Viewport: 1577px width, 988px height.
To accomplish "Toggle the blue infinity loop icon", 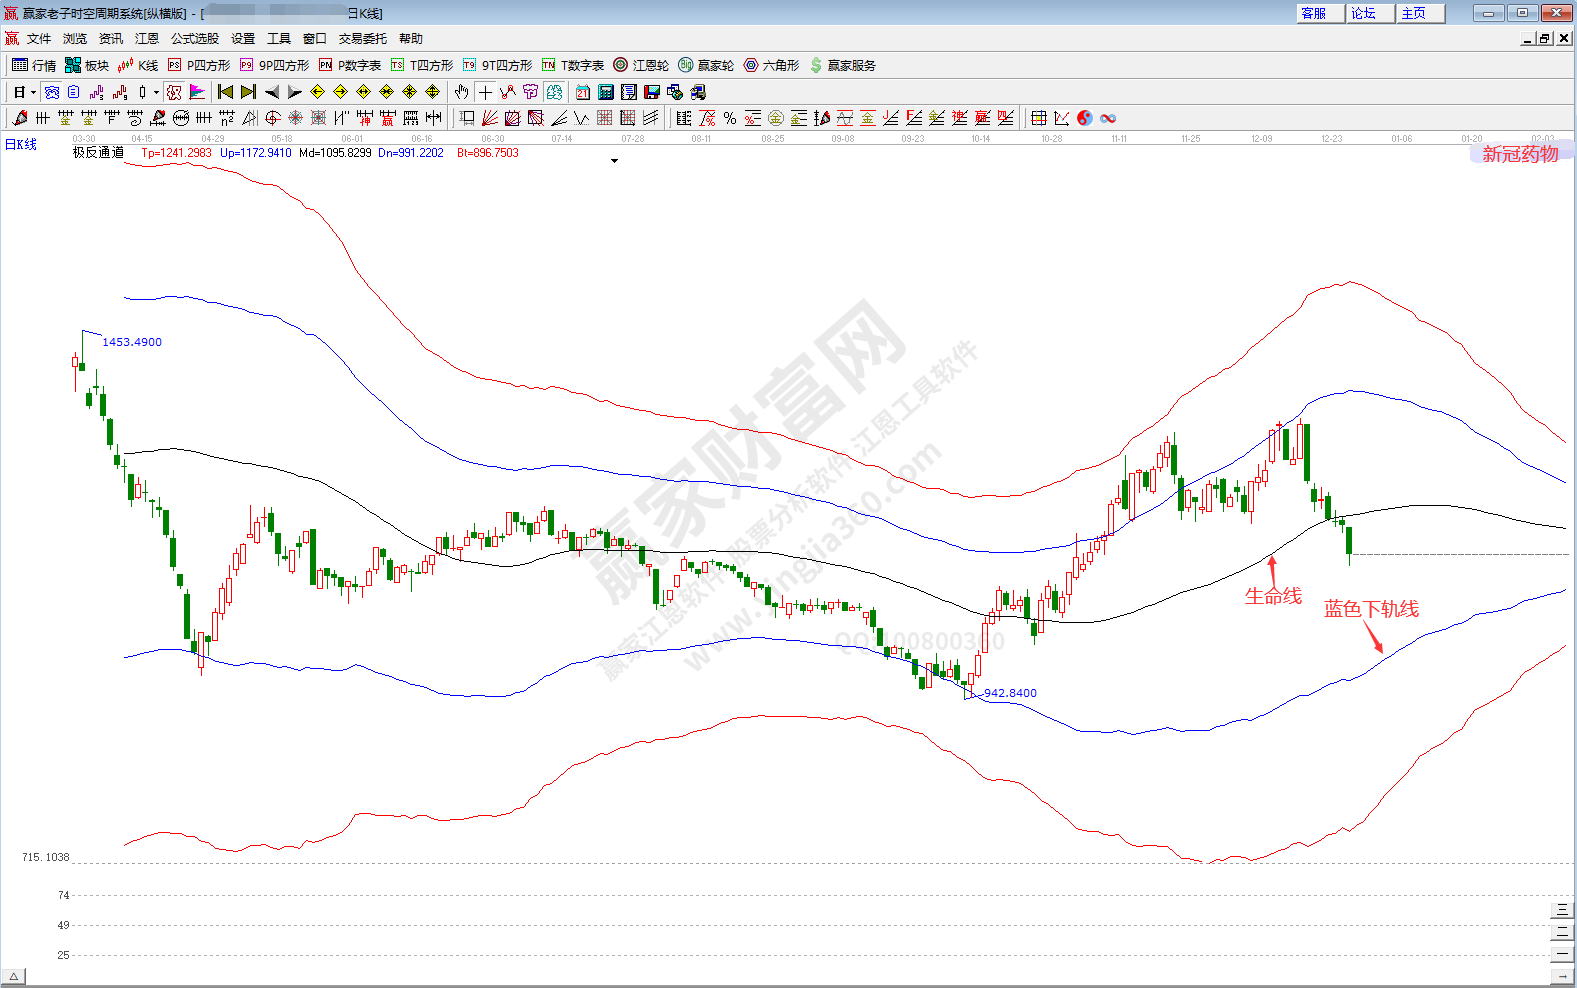I will (1108, 118).
